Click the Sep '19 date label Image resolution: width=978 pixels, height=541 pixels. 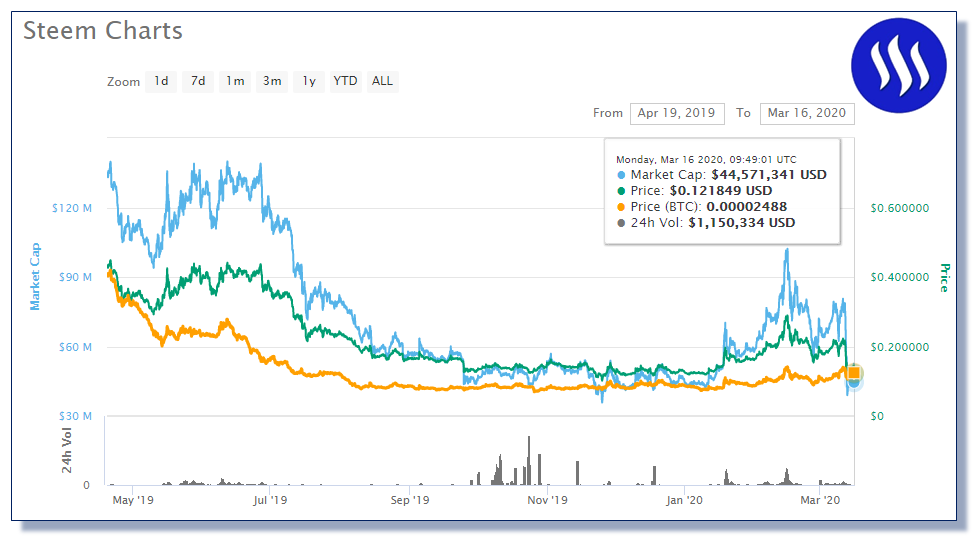pos(410,500)
